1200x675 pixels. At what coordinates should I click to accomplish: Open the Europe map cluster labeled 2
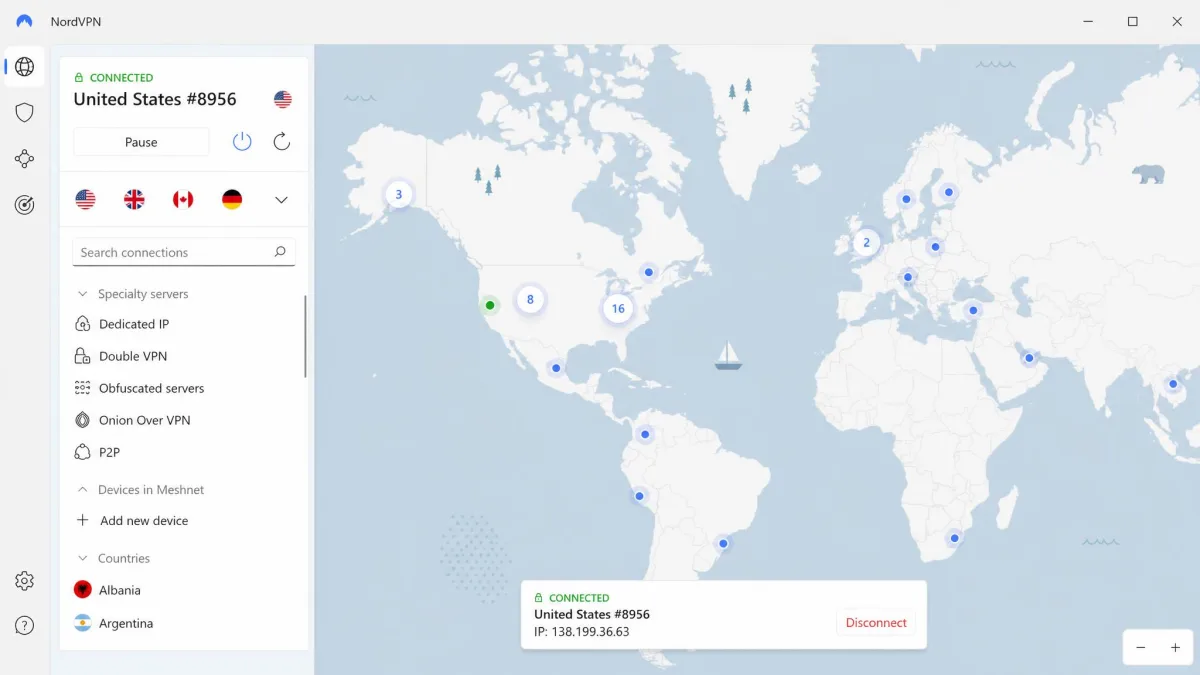(866, 242)
